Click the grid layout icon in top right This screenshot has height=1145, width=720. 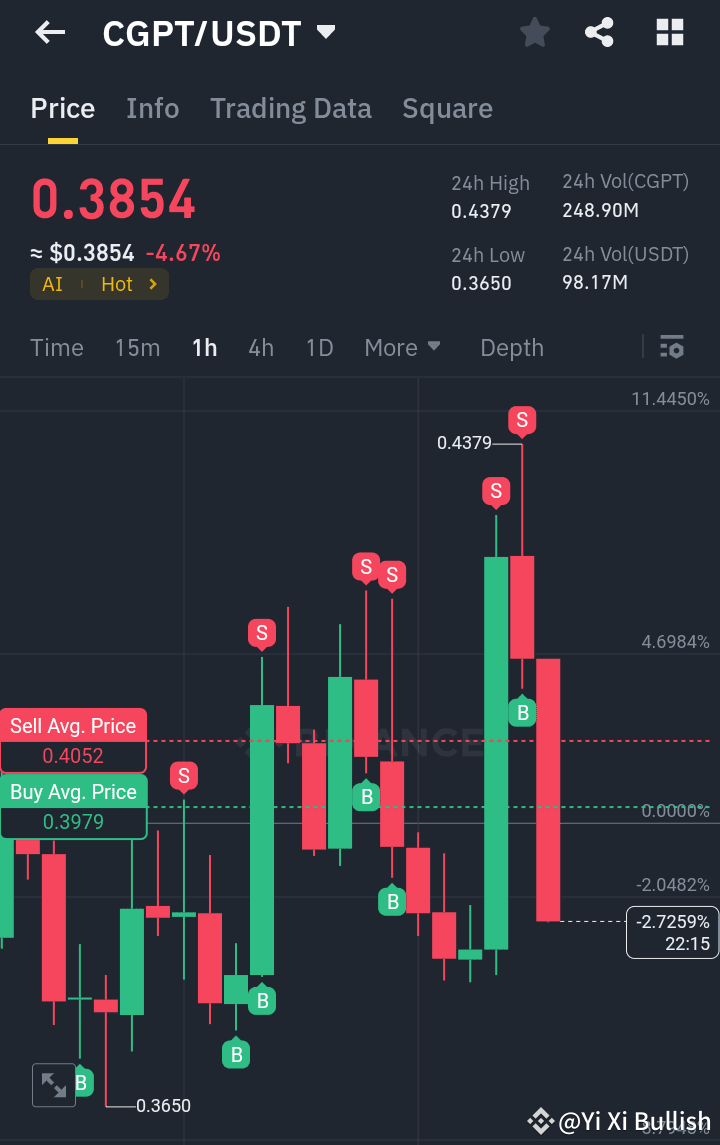(x=669, y=32)
